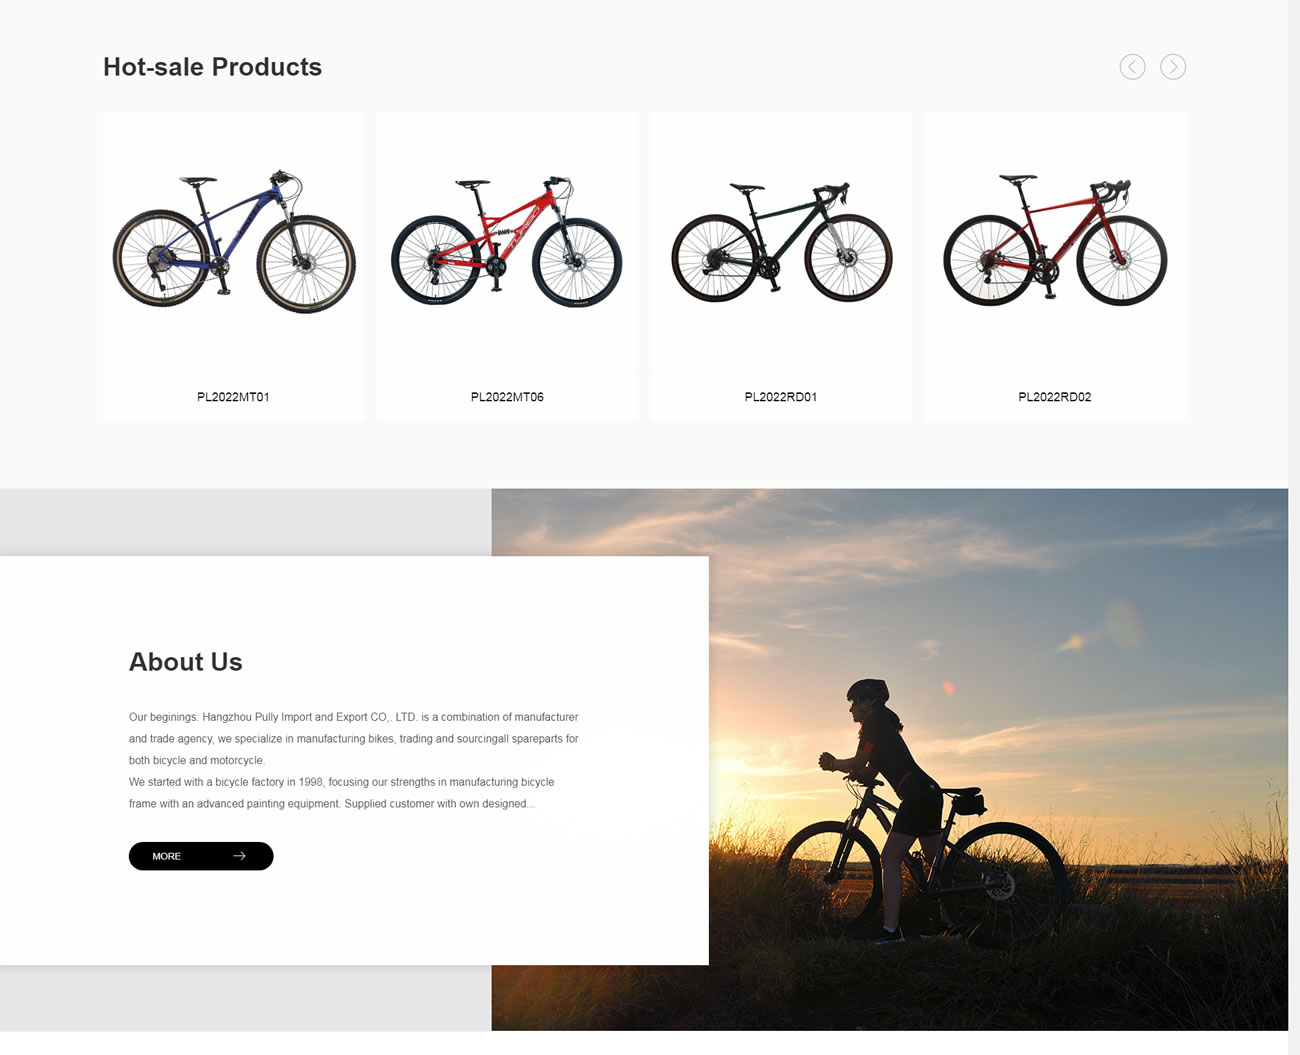Click the arrow inside the MORE button
Viewport: 1300px width, 1055px height.
pos(239,856)
